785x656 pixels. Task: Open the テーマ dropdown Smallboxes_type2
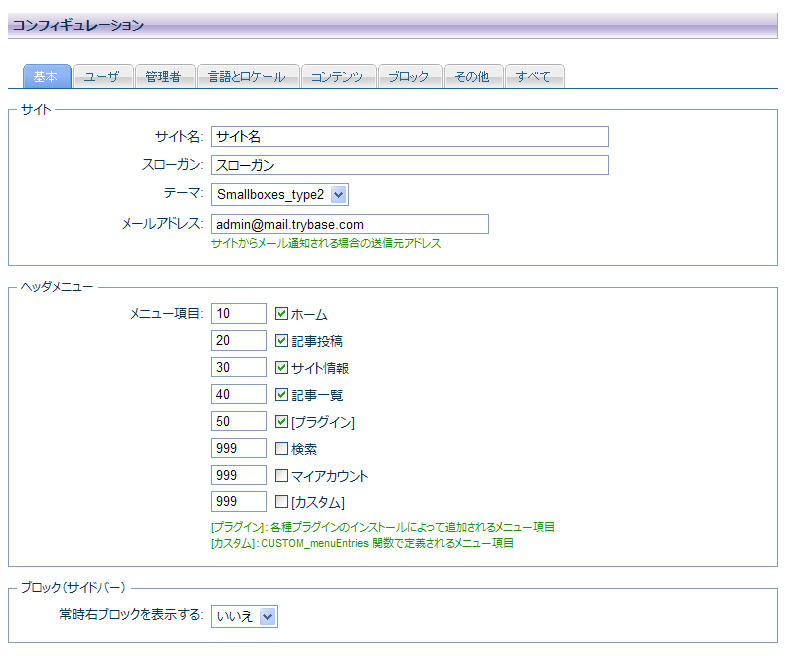coord(279,195)
